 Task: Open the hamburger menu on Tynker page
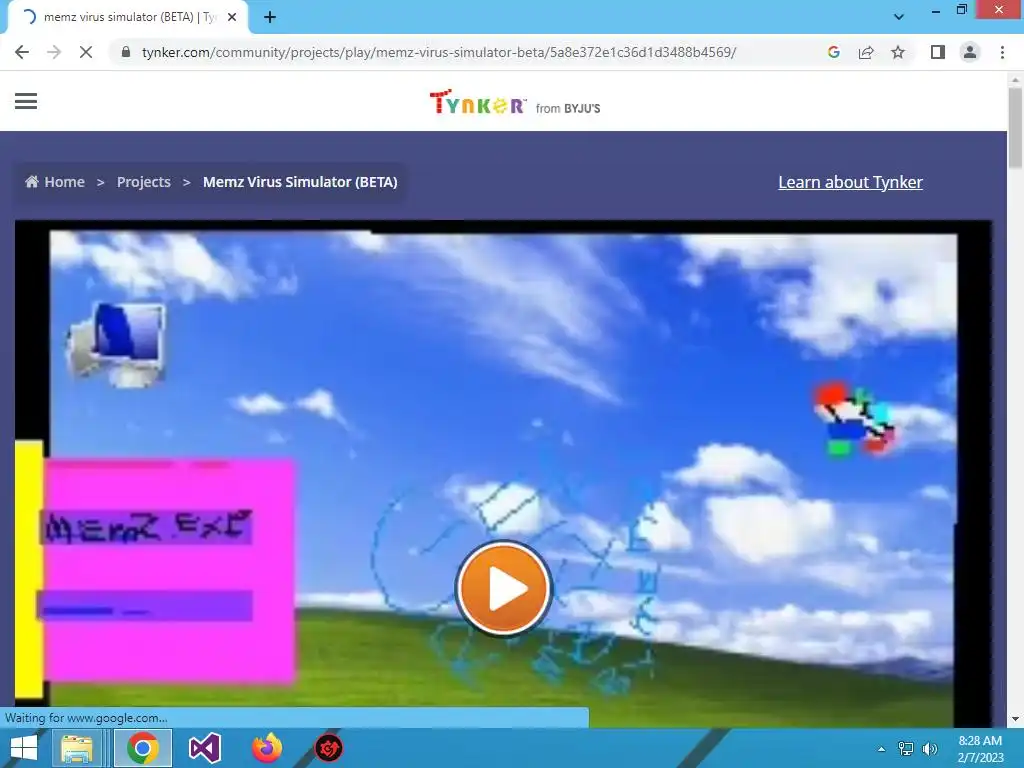26,101
